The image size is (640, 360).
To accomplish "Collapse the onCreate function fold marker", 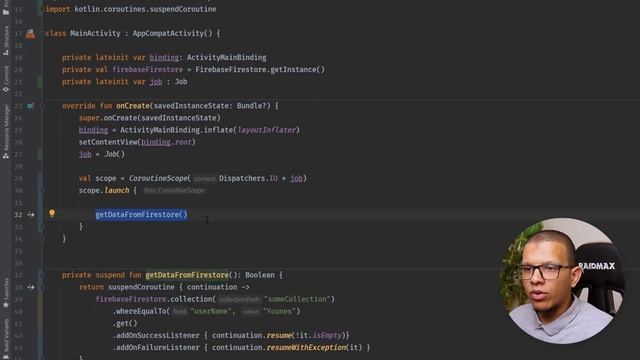I will tap(42, 106).
